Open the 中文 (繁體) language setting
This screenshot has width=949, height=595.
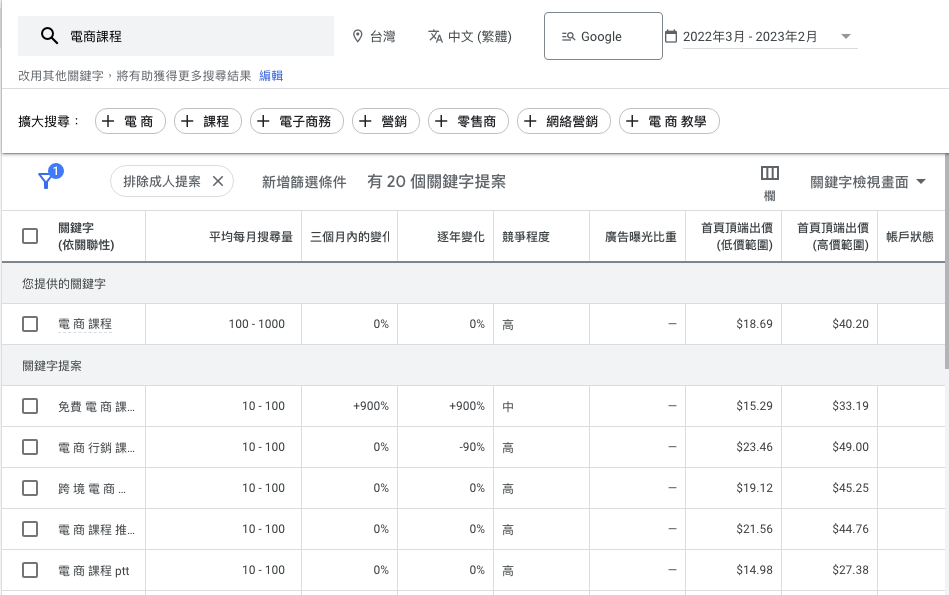470,36
